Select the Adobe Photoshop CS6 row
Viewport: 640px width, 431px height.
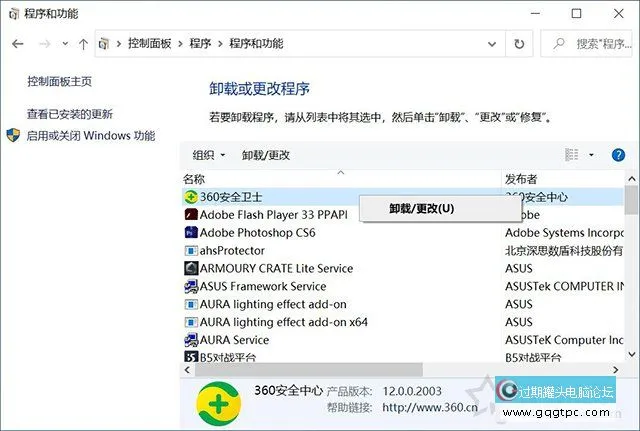[402, 233]
